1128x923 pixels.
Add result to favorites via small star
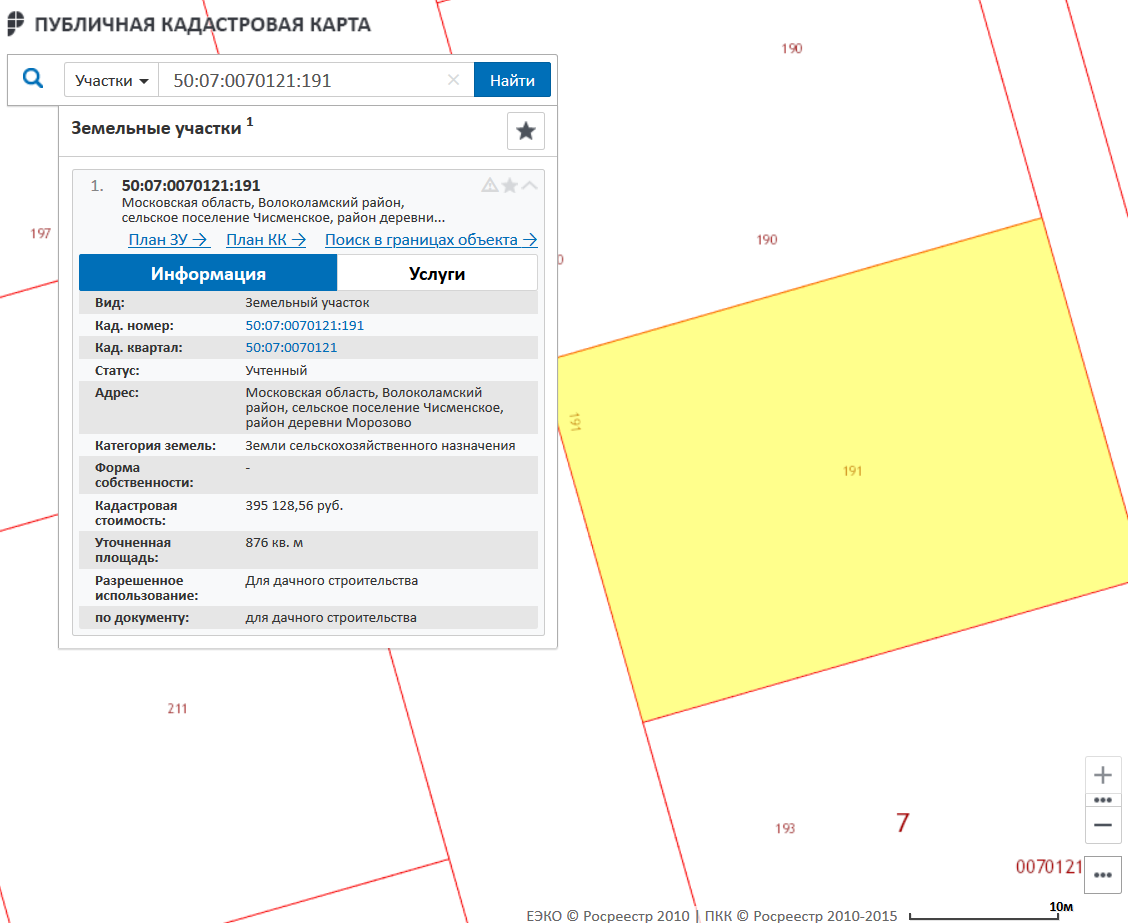[x=509, y=186]
